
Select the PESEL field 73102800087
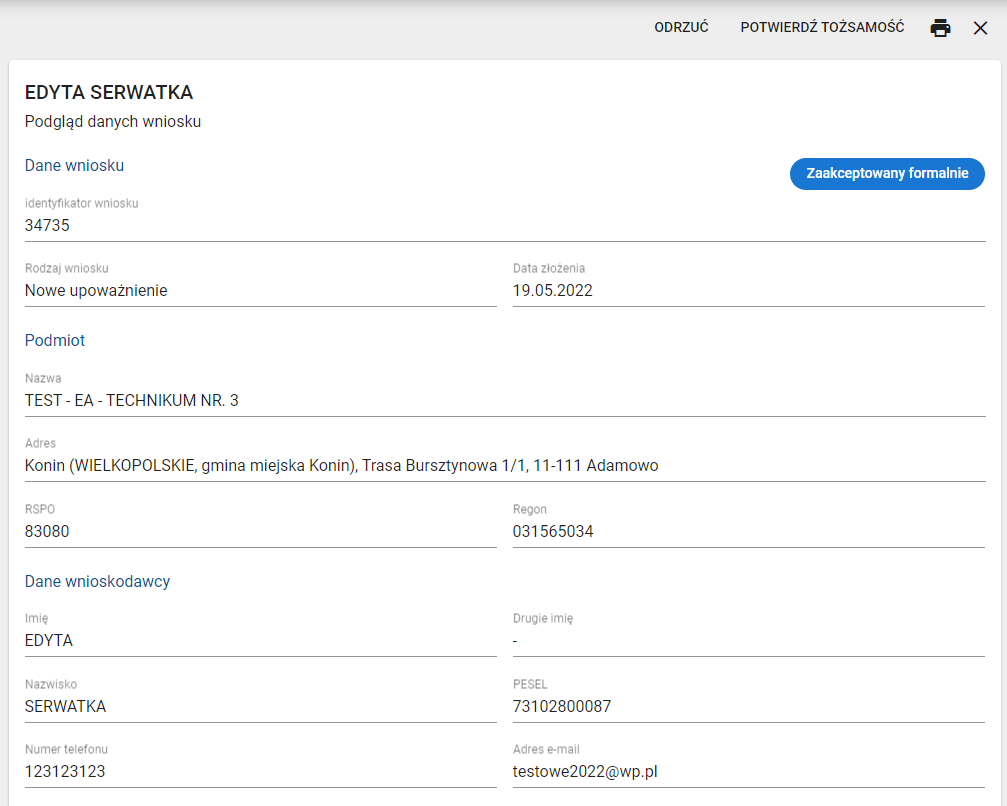pos(748,707)
